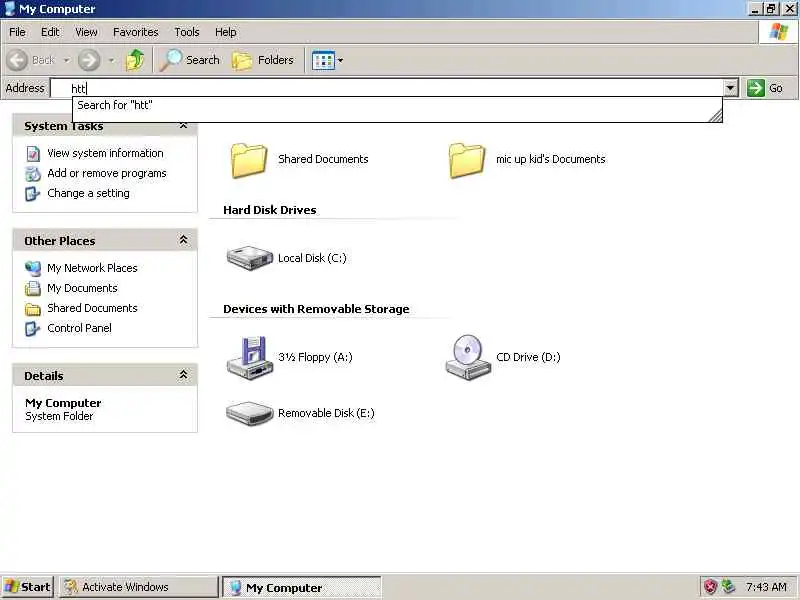Screen dimensions: 800x600
Task: Open Activate Windows taskbar button
Action: tap(138, 587)
